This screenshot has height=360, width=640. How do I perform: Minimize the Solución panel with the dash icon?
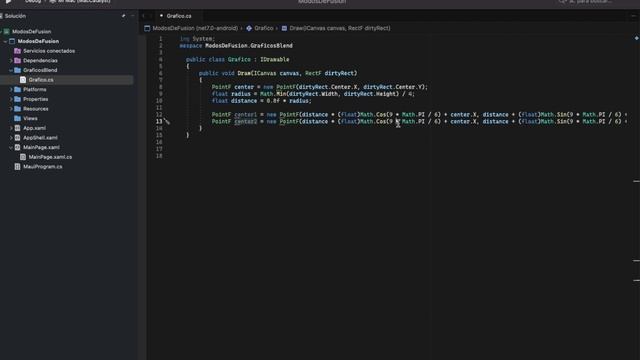pos(133,16)
